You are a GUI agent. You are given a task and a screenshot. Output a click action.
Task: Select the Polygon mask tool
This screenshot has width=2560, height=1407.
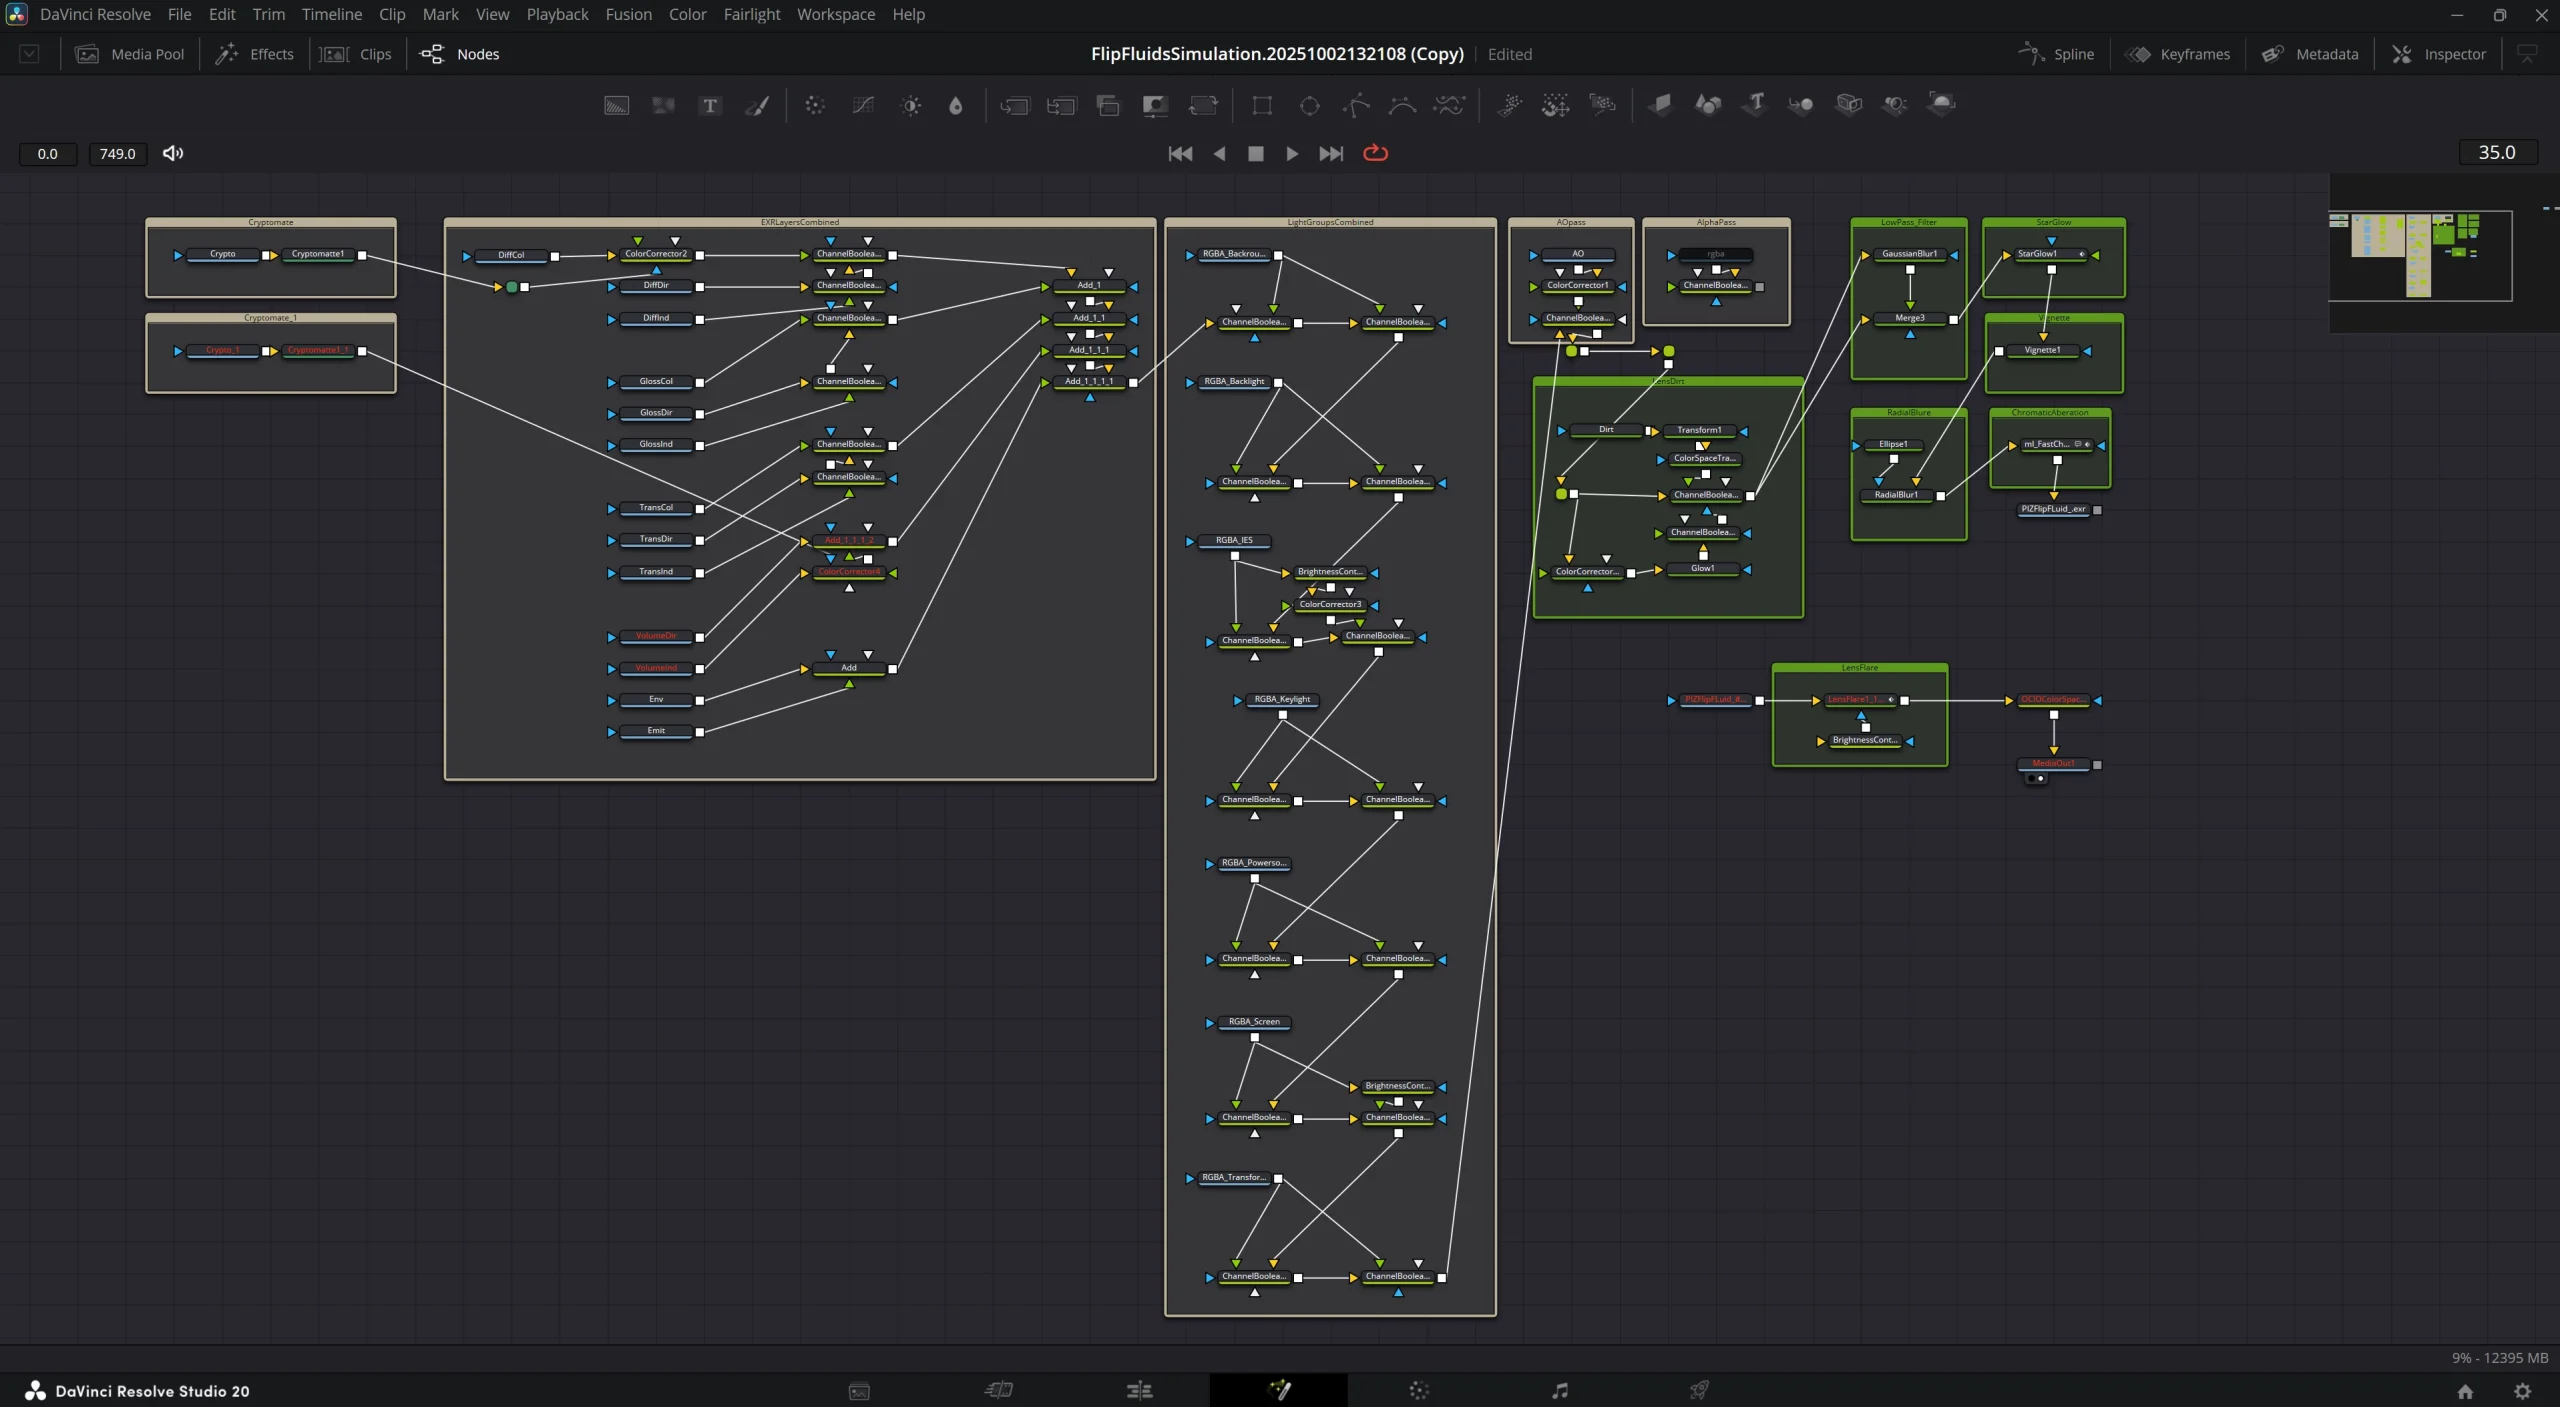point(1355,105)
